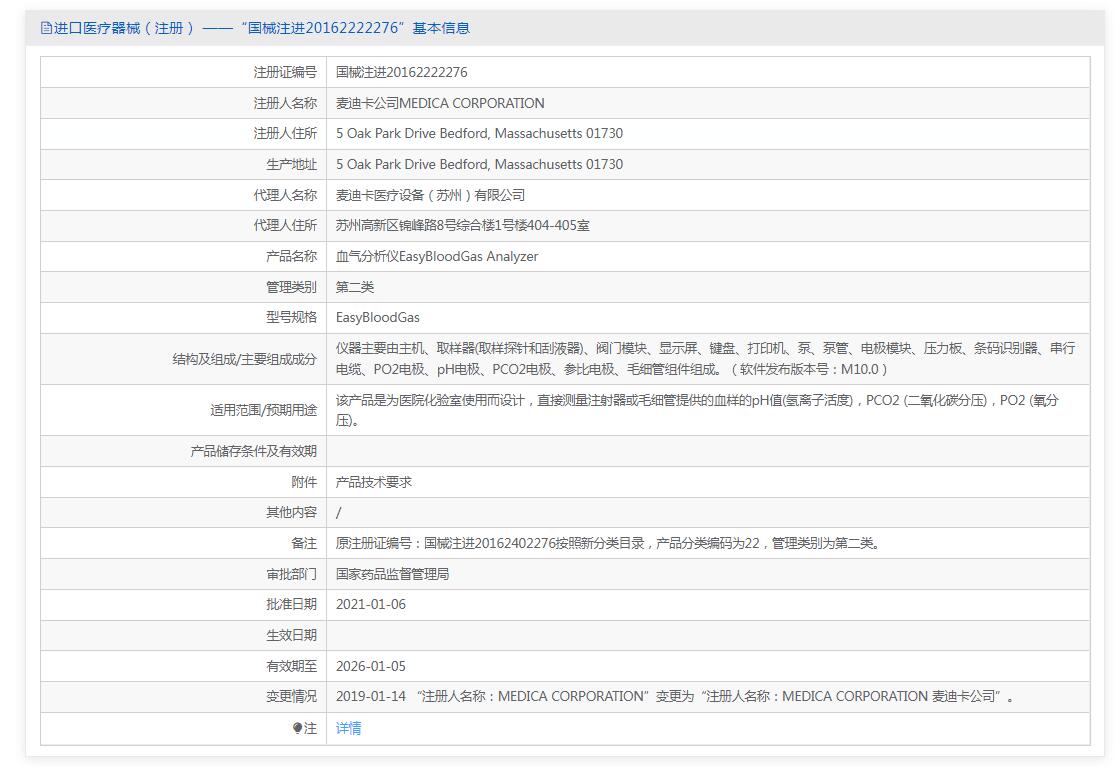Viewport: 1115px width, 775px height.
Task: Select agent name 麦迪卡医疗设备（苏州）有限公司
Action: (x=430, y=195)
